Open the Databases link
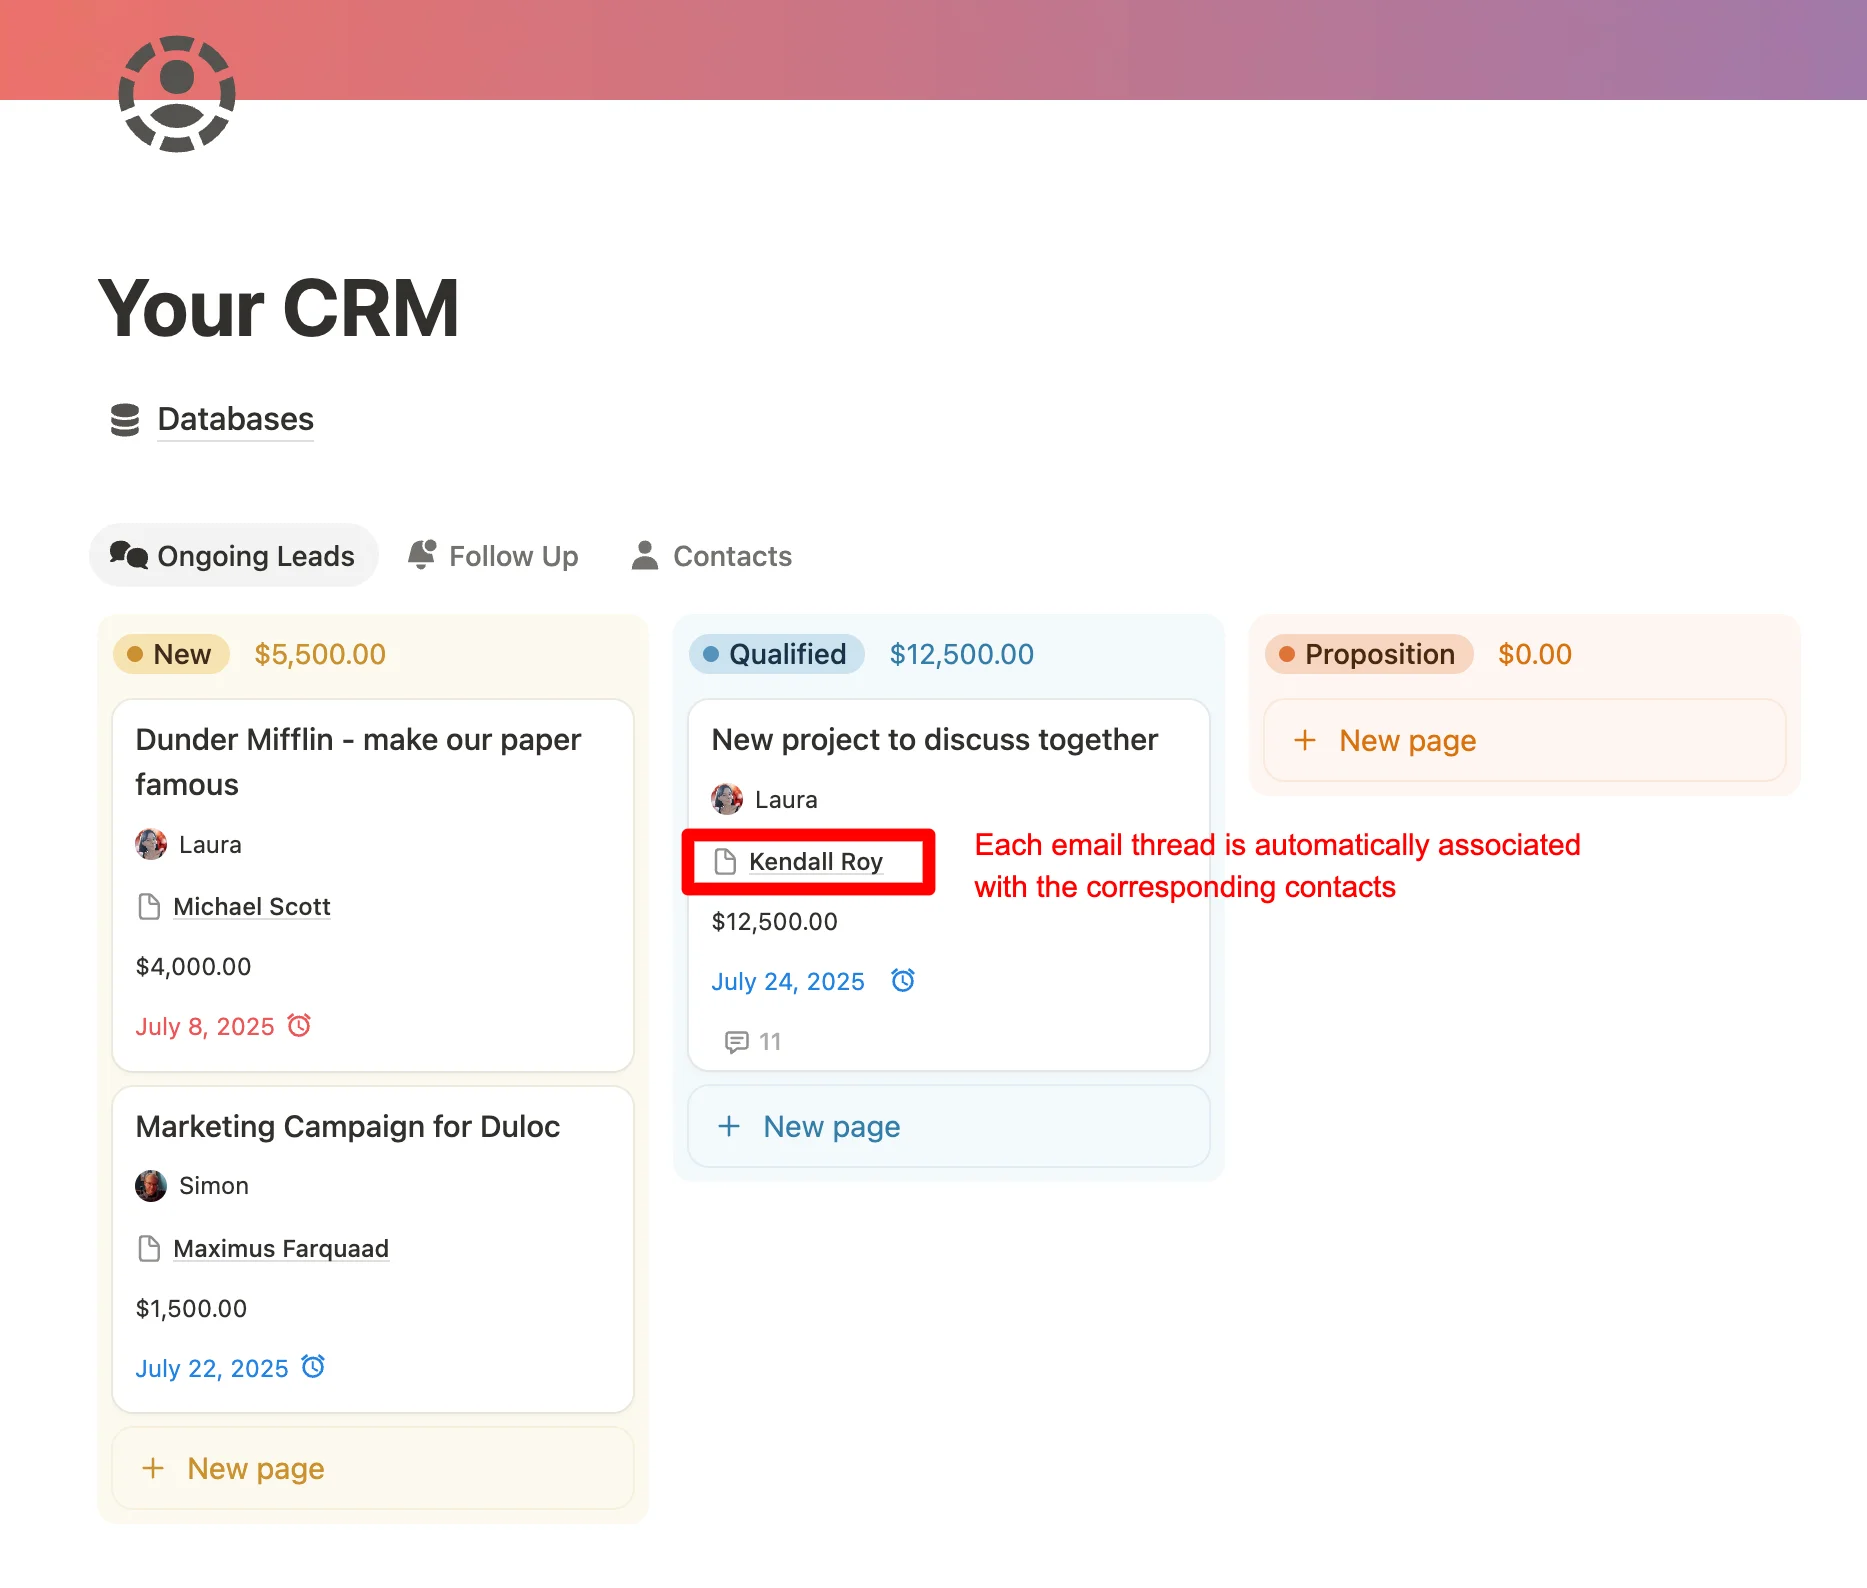Screen dimensions: 1867x1588 [235, 419]
